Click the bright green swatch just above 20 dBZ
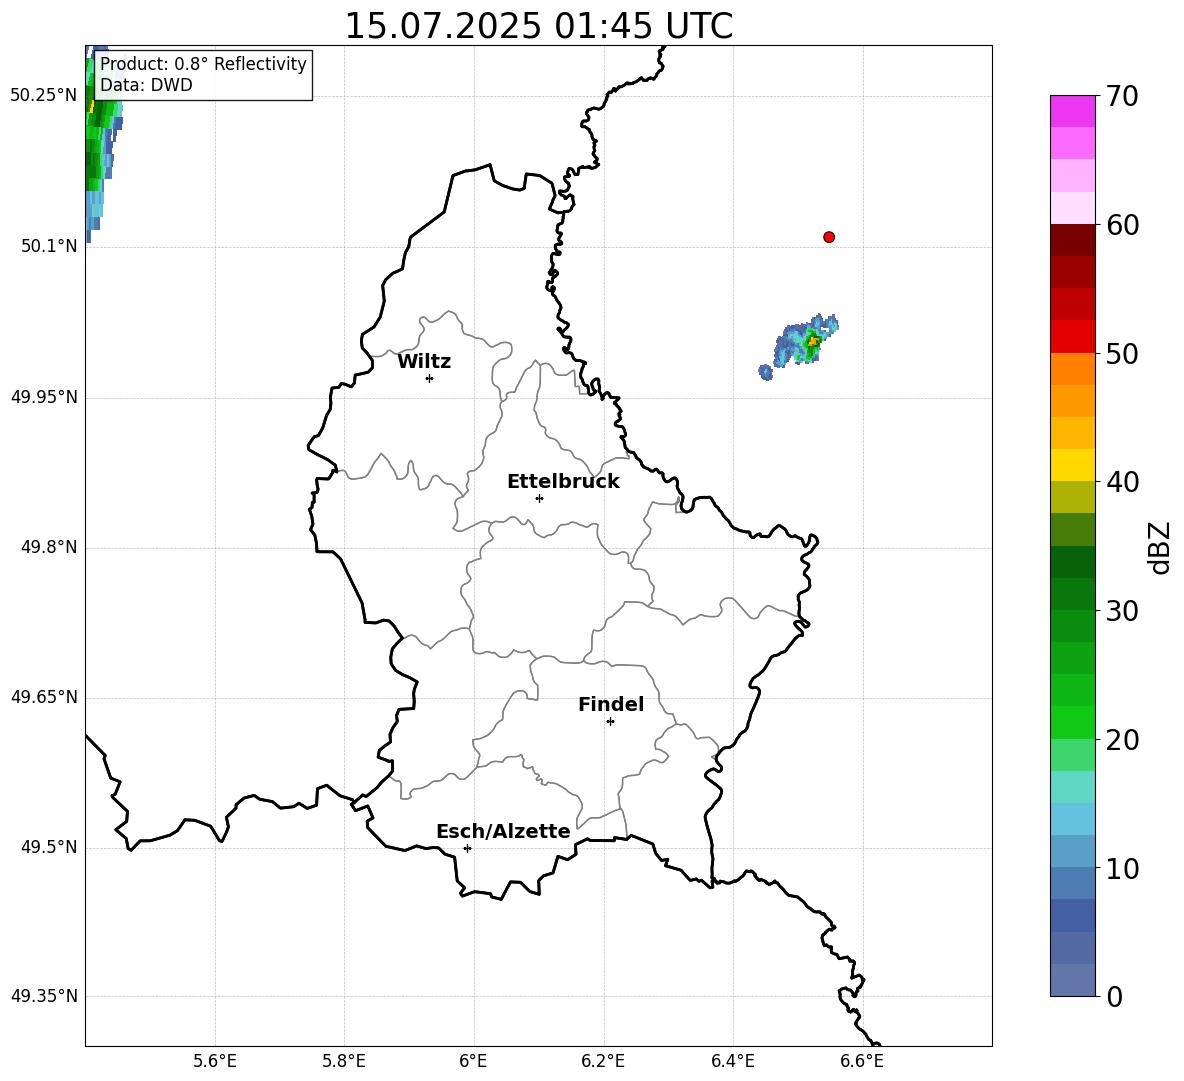The image size is (1184, 1081). 1073,722
